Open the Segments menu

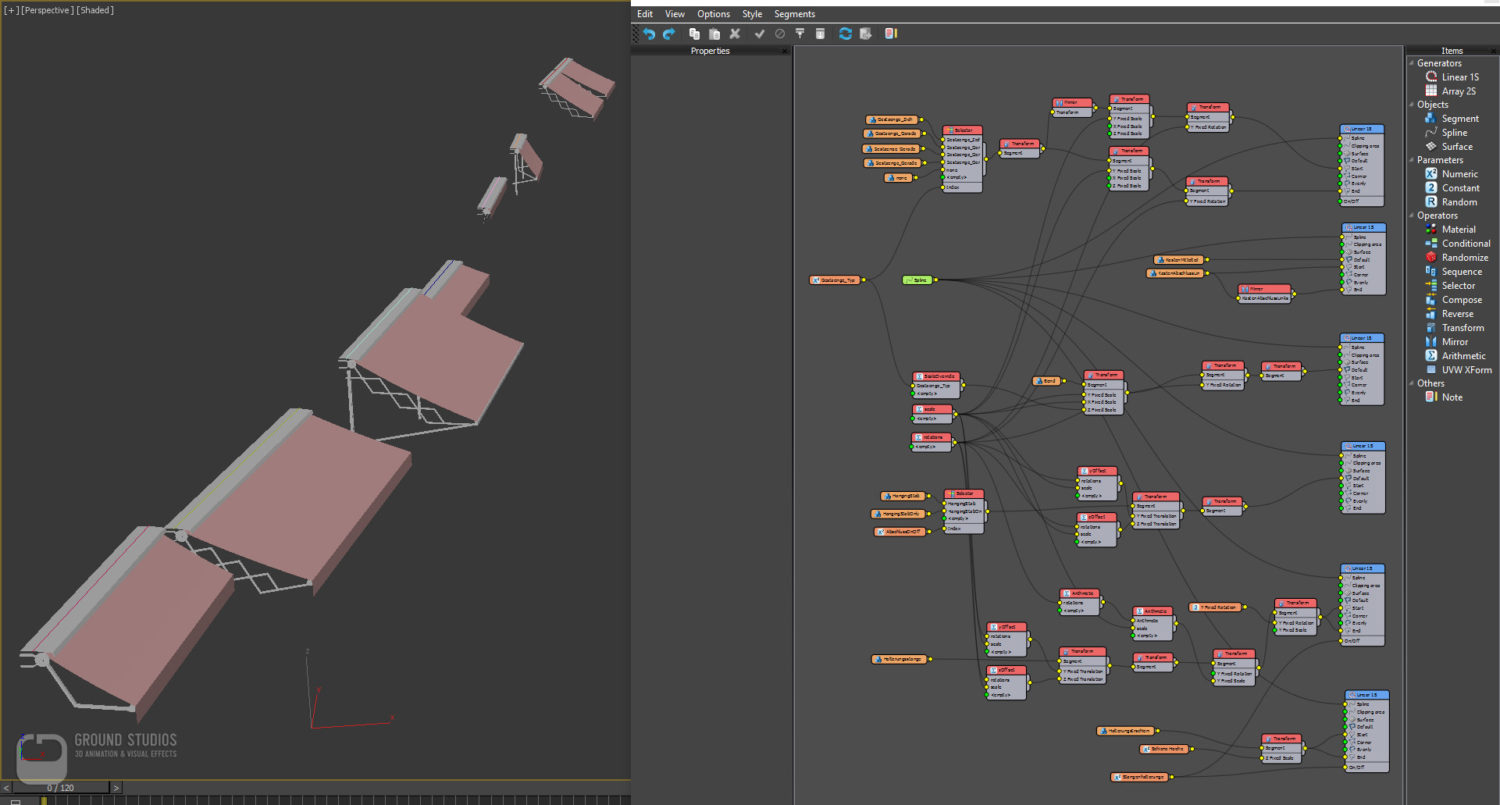(x=795, y=14)
